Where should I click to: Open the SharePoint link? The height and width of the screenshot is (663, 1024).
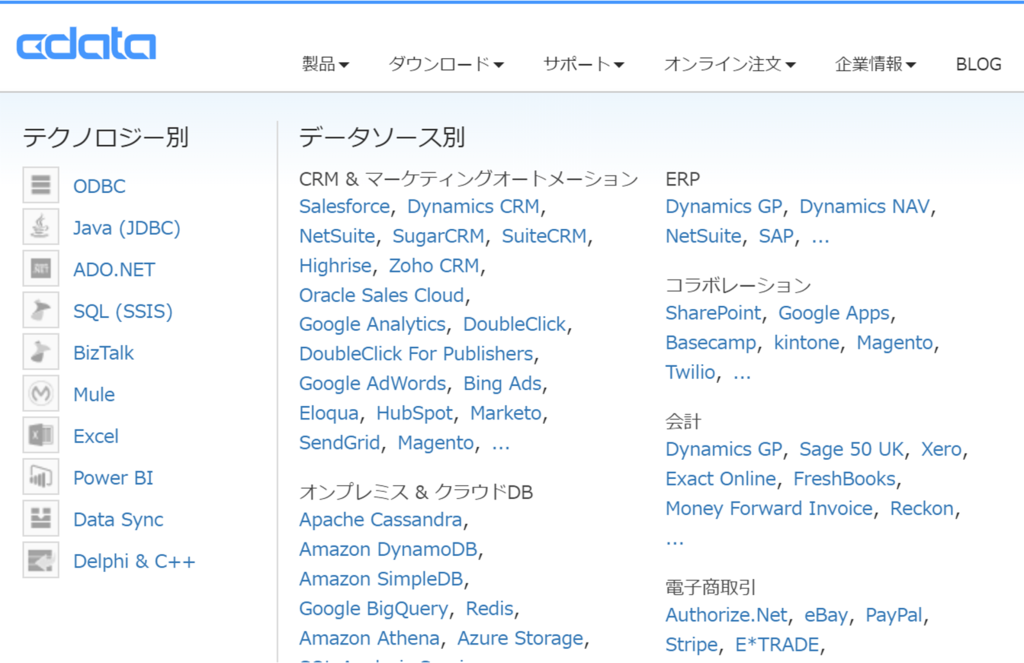tap(713, 314)
